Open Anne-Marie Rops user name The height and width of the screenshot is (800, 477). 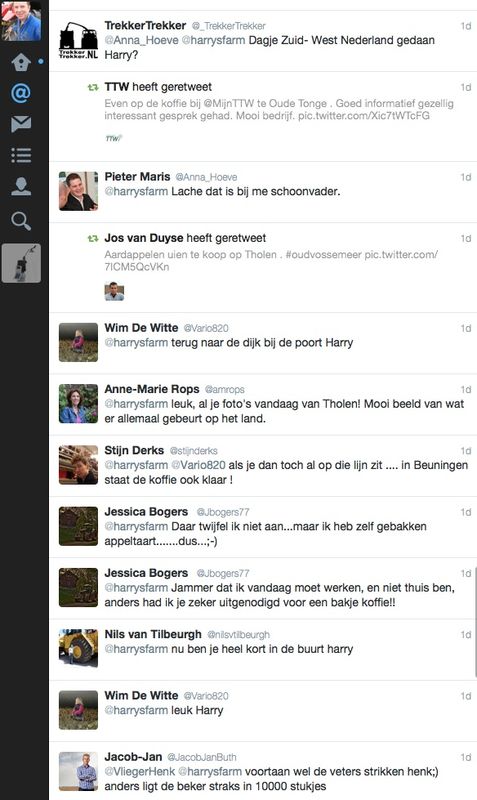coord(152,389)
